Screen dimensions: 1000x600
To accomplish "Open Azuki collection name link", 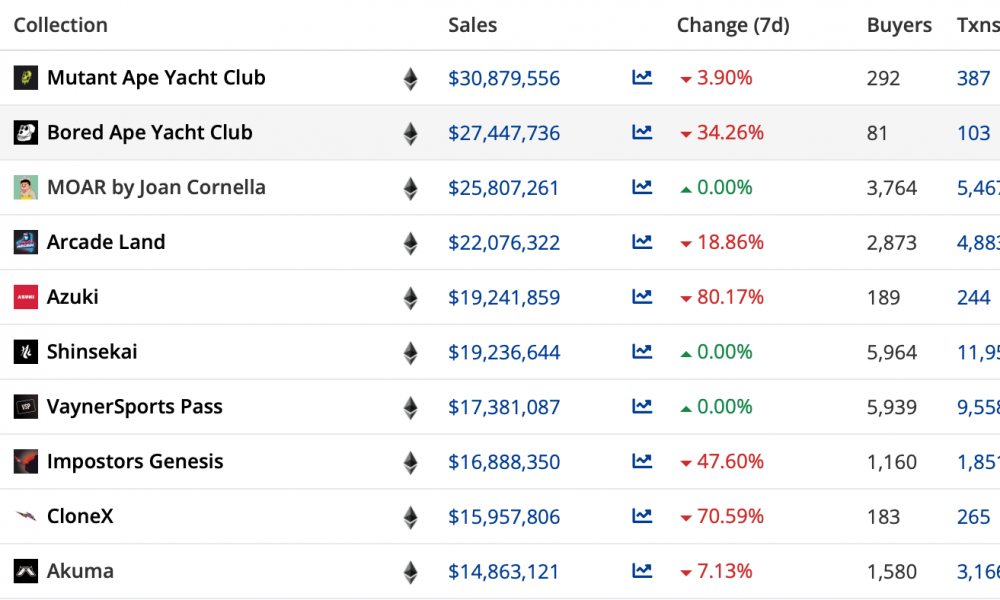I will coord(73,297).
